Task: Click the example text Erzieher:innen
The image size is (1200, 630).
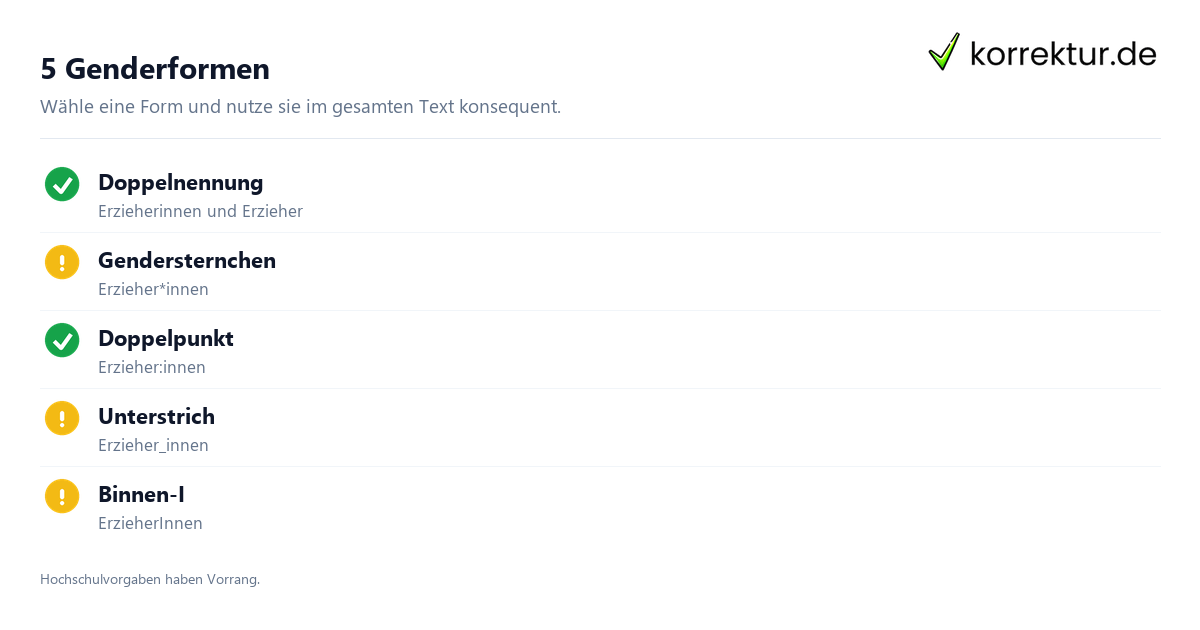Action: point(152,367)
